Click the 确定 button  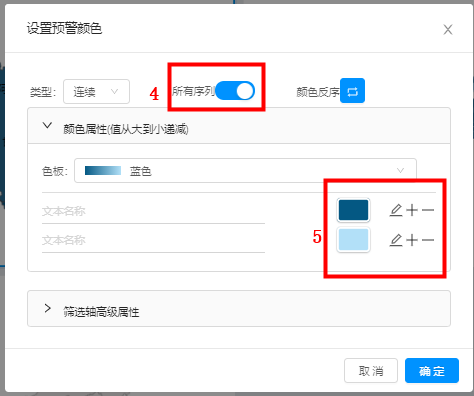432,371
